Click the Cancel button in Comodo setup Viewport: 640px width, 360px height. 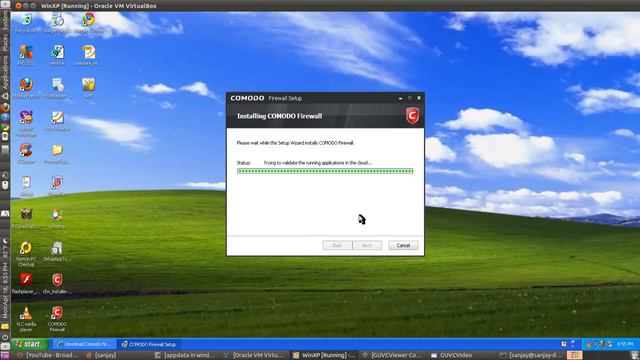click(x=403, y=245)
